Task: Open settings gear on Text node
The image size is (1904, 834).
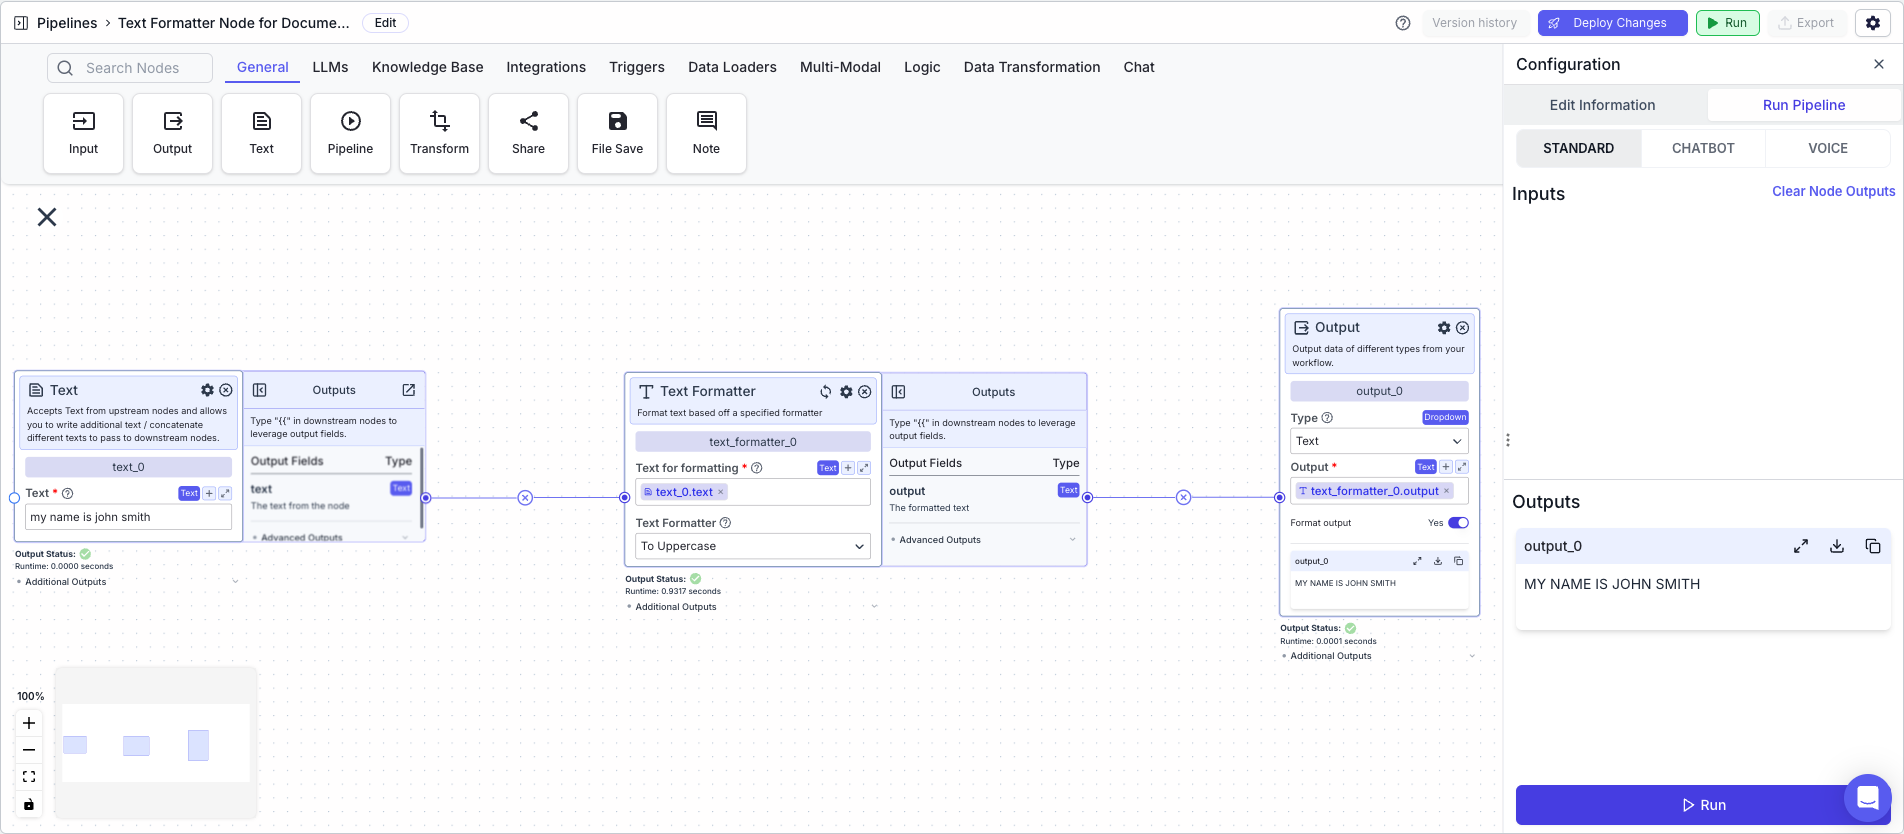Action: pos(207,390)
